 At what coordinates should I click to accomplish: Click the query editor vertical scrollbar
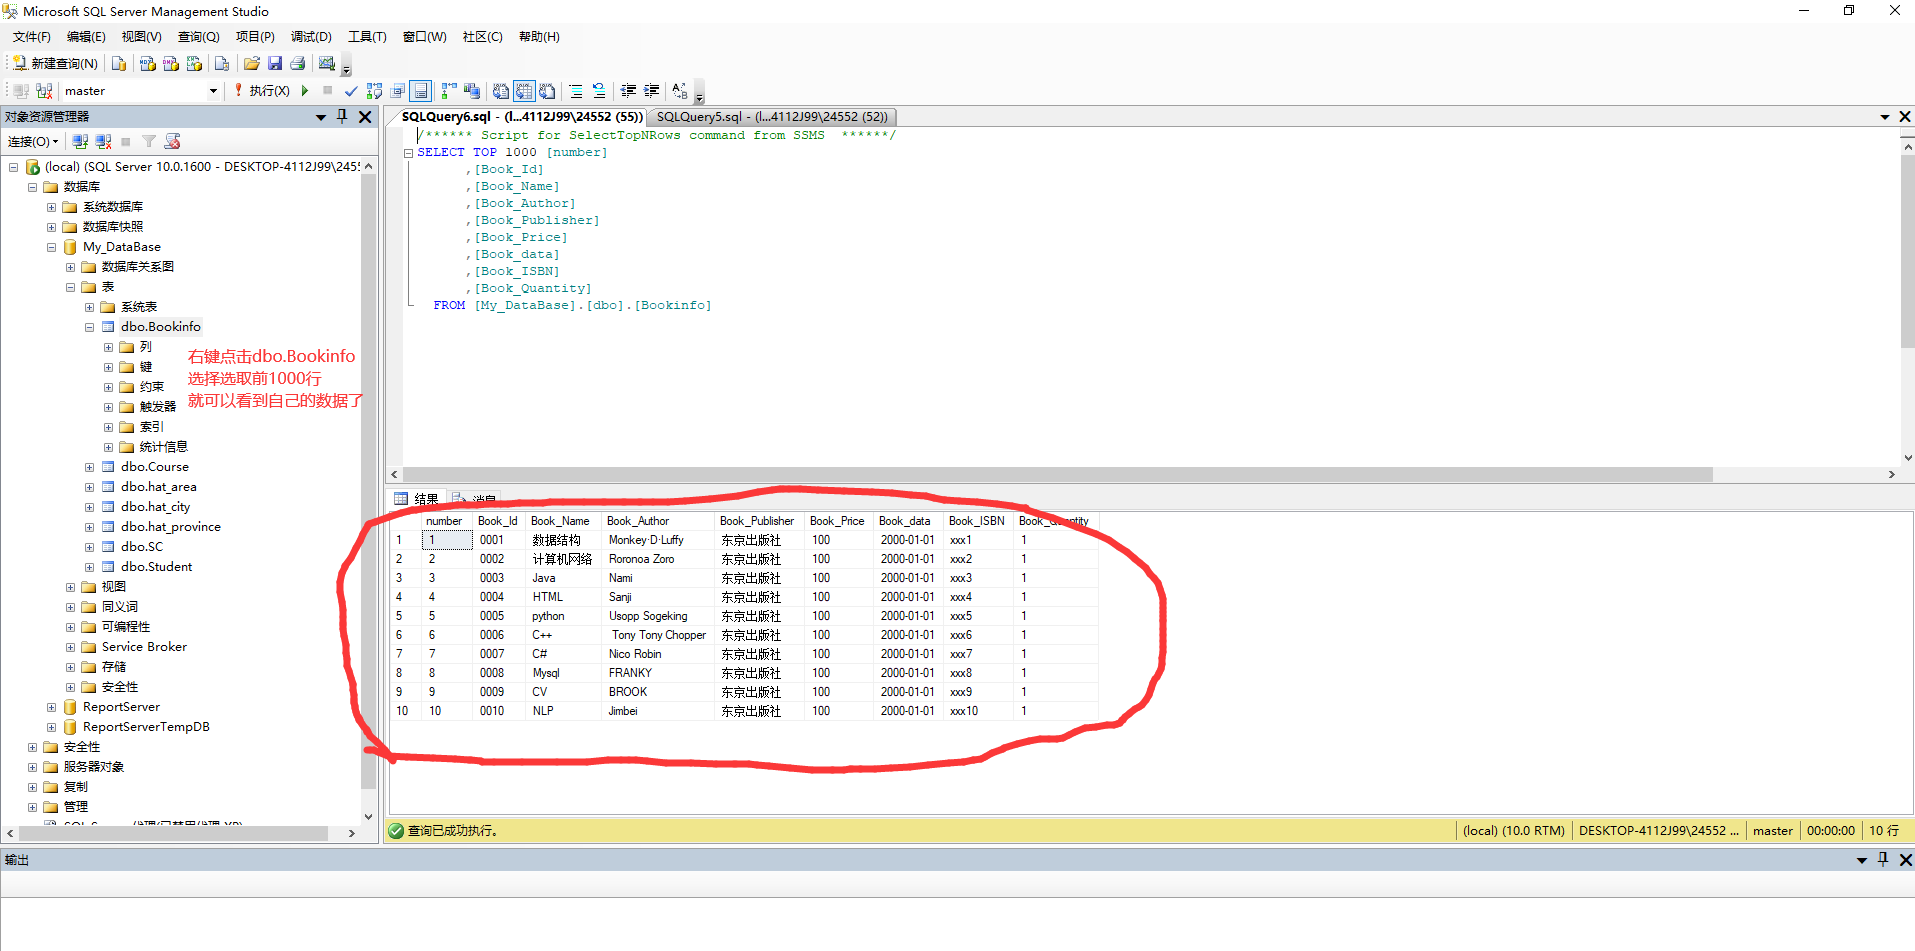tap(1907, 250)
